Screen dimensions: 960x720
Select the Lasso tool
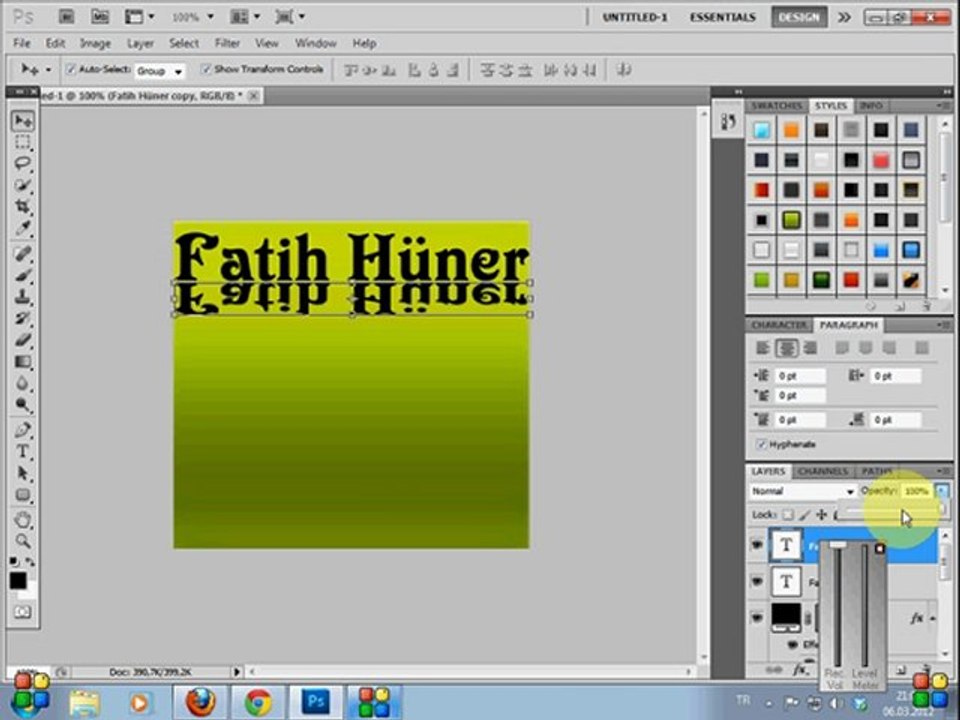point(23,163)
